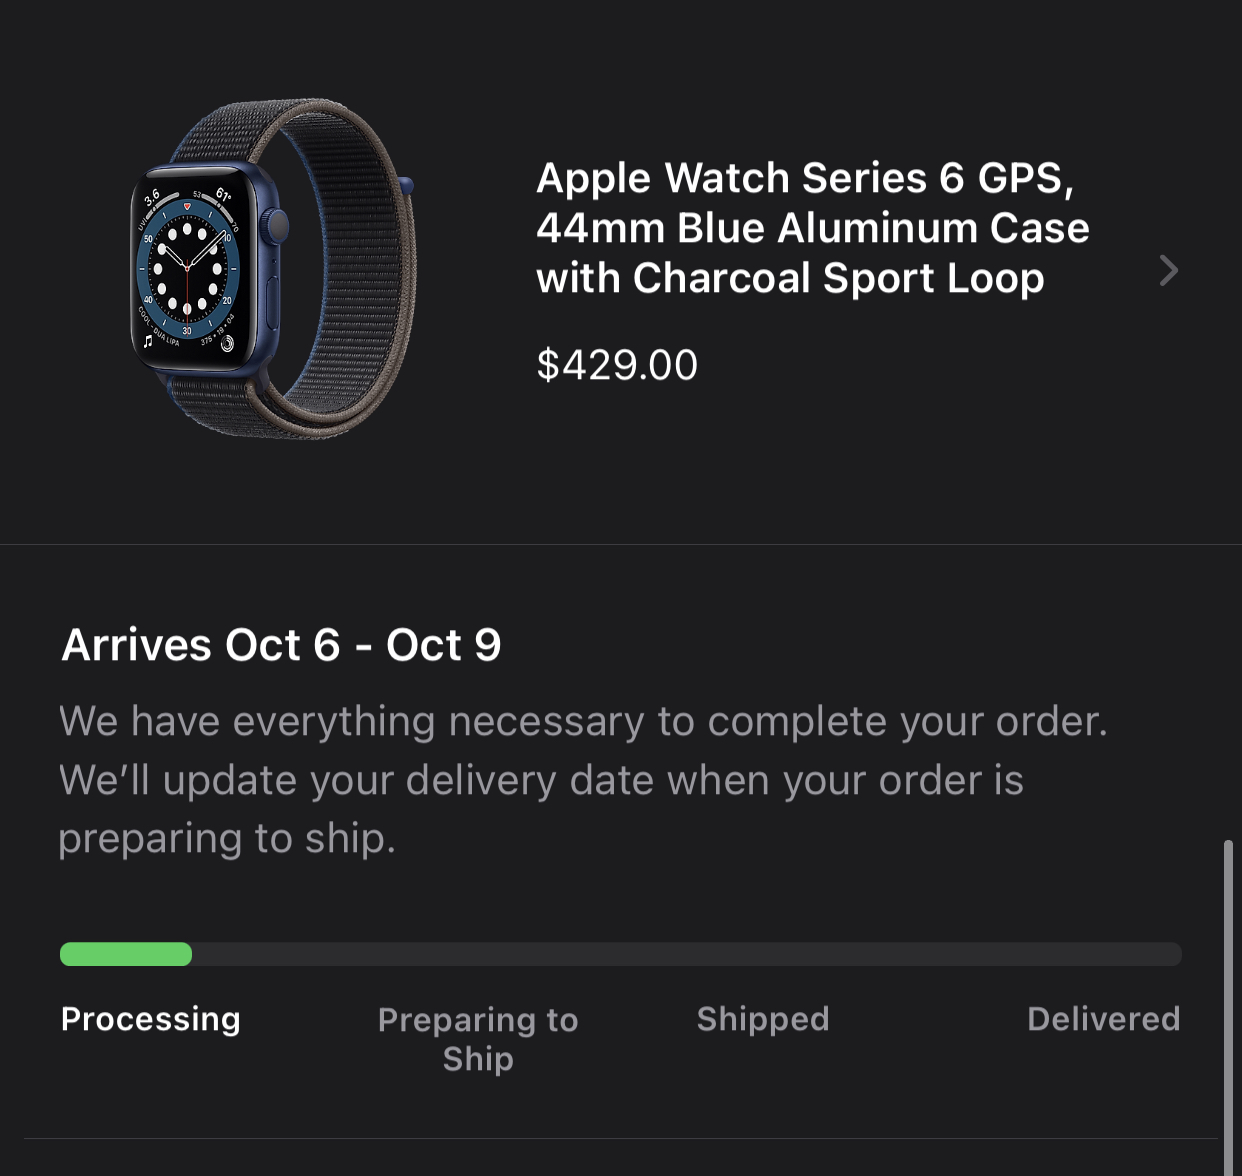This screenshot has height=1176, width=1242.
Task: Click the green filled progress segment
Action: pyautogui.click(x=126, y=954)
